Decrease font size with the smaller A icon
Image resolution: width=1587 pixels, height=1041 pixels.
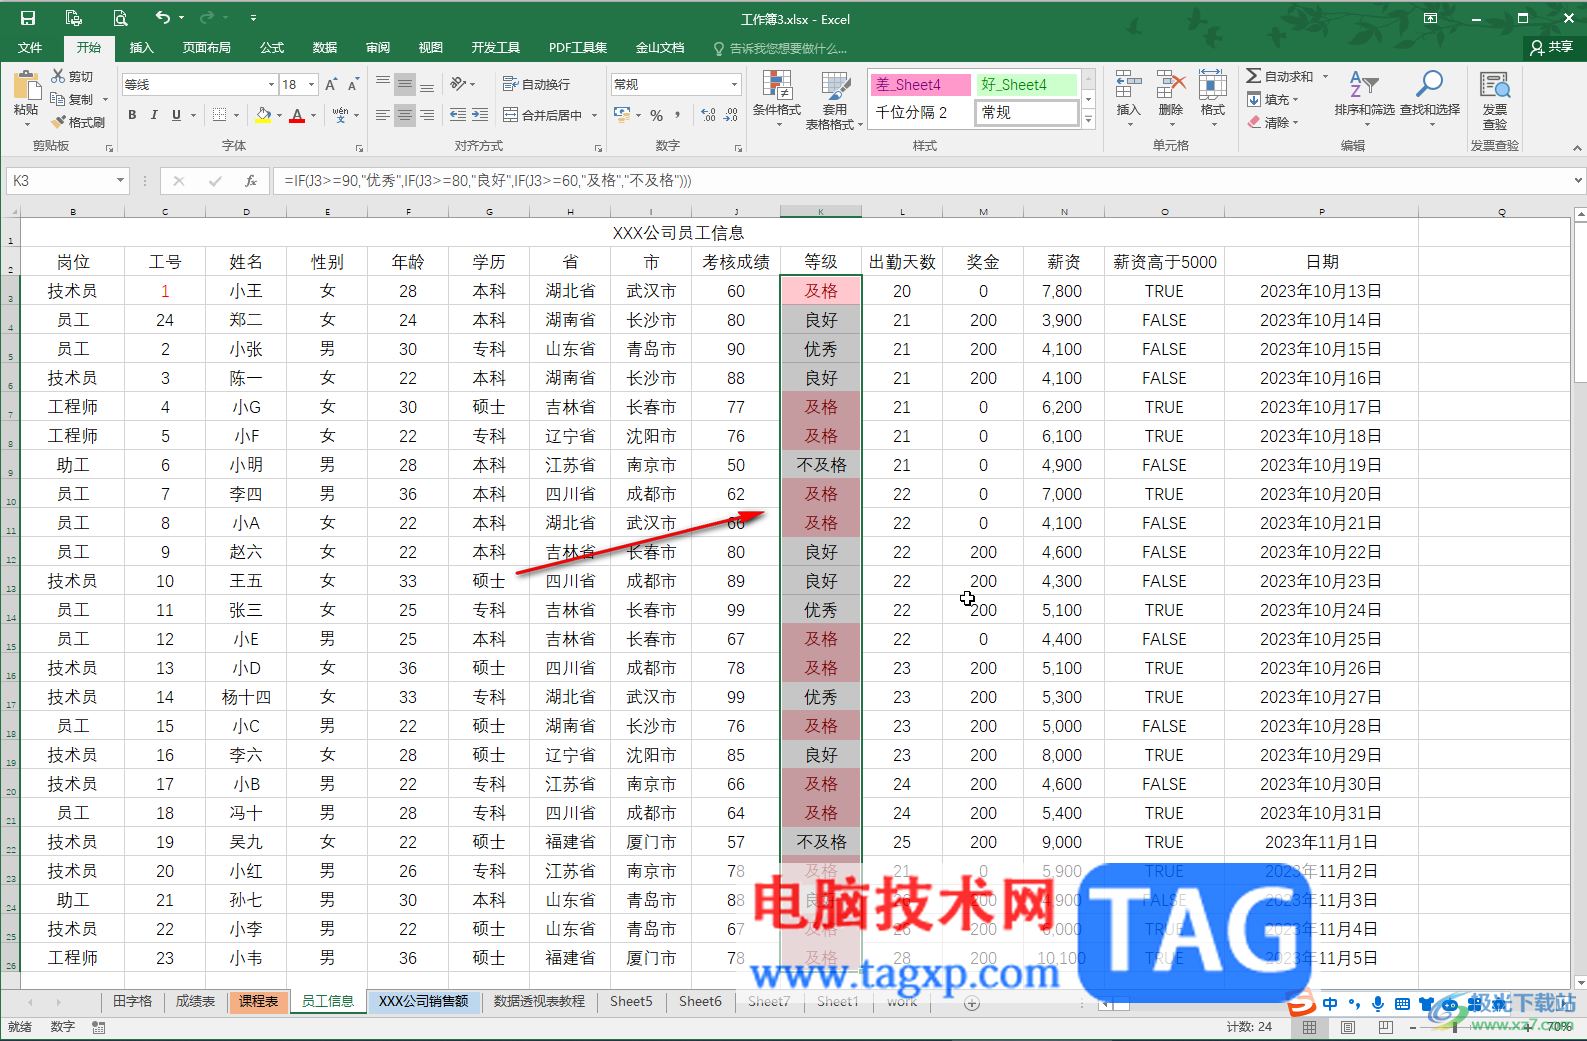click(354, 85)
